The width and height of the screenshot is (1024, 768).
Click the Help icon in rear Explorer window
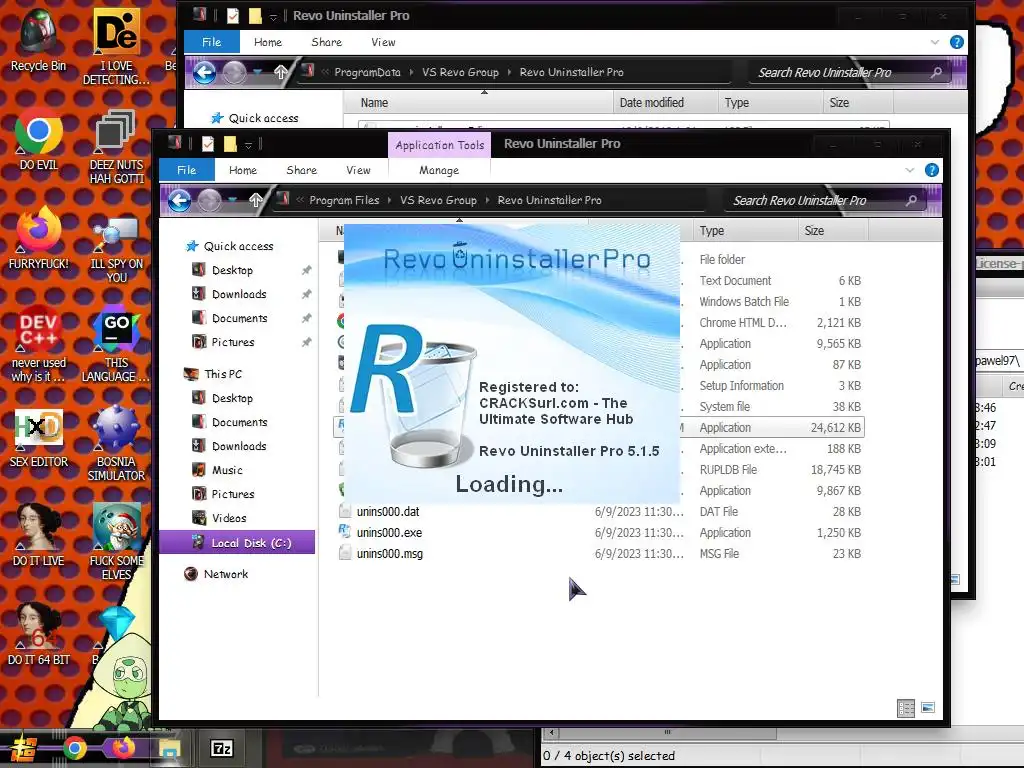coord(957,42)
